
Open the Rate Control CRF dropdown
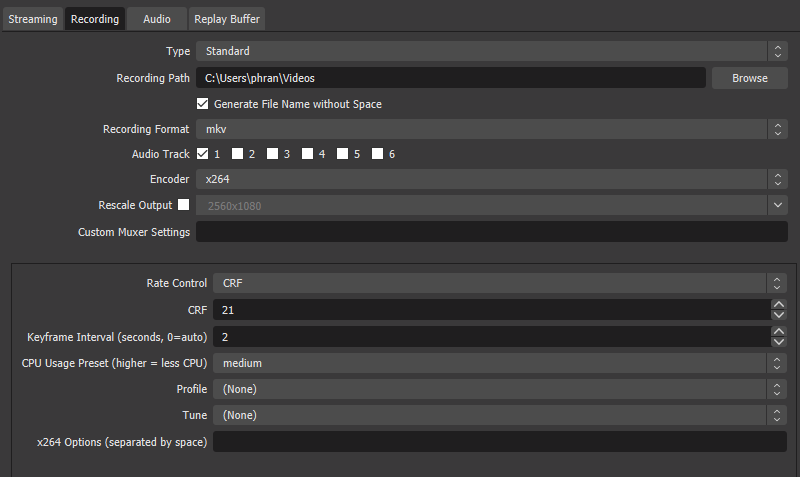click(500, 284)
